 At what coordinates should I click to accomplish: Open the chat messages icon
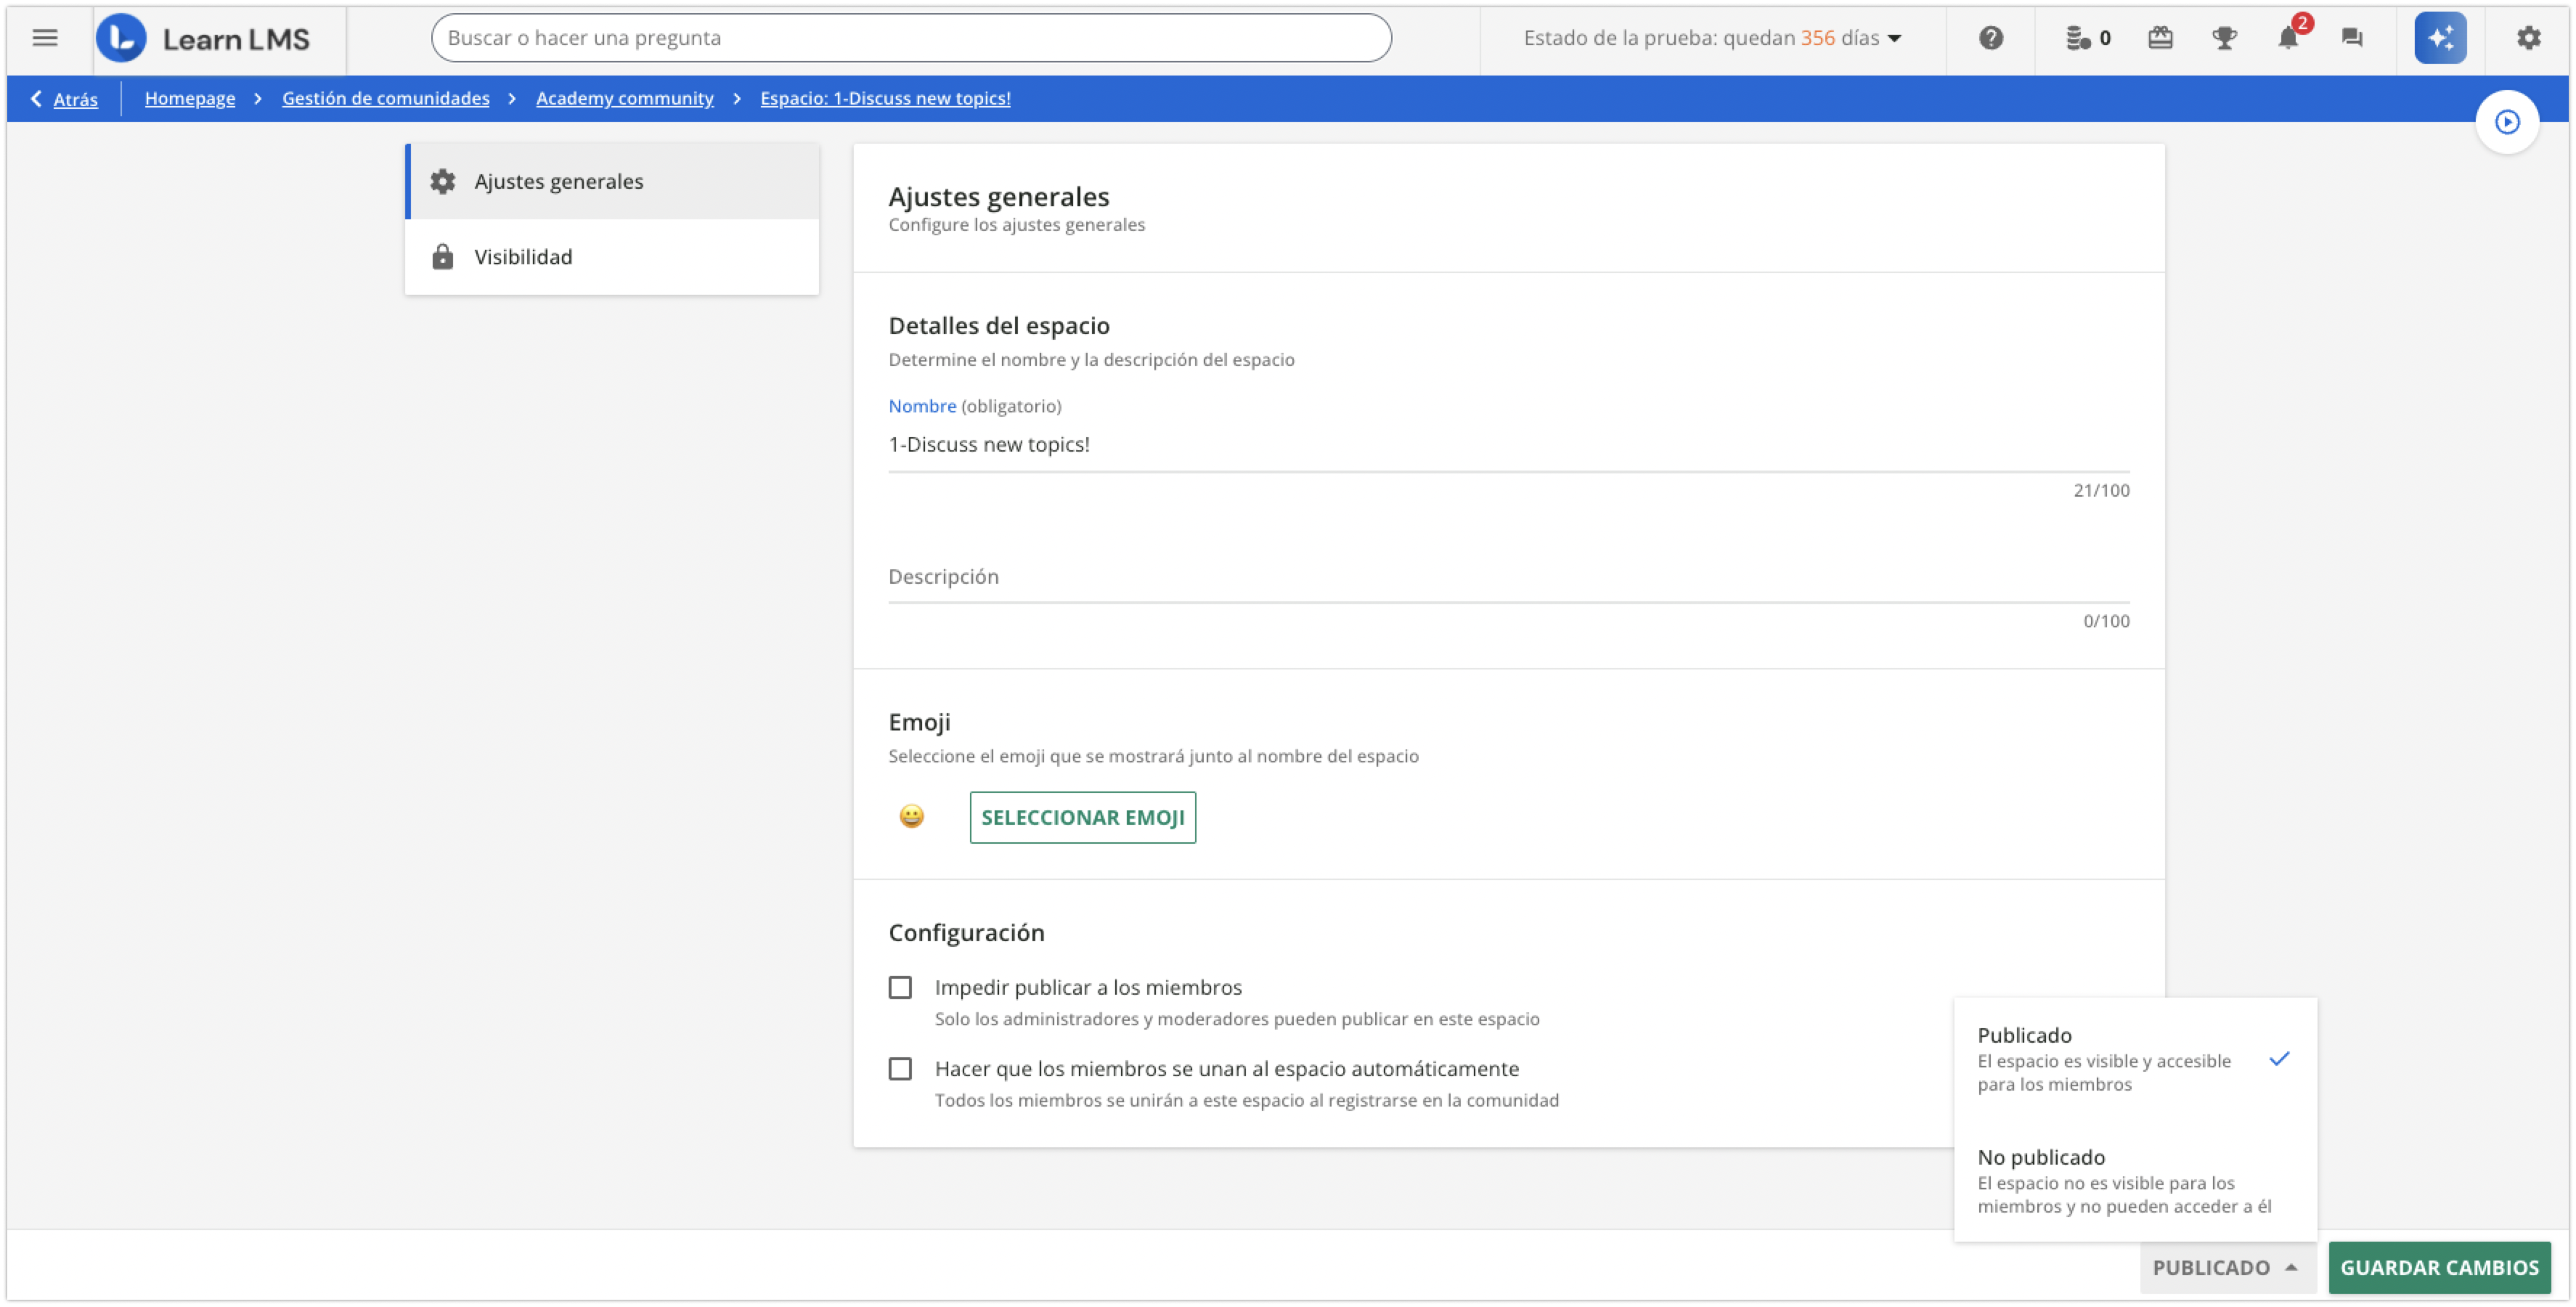(2352, 38)
